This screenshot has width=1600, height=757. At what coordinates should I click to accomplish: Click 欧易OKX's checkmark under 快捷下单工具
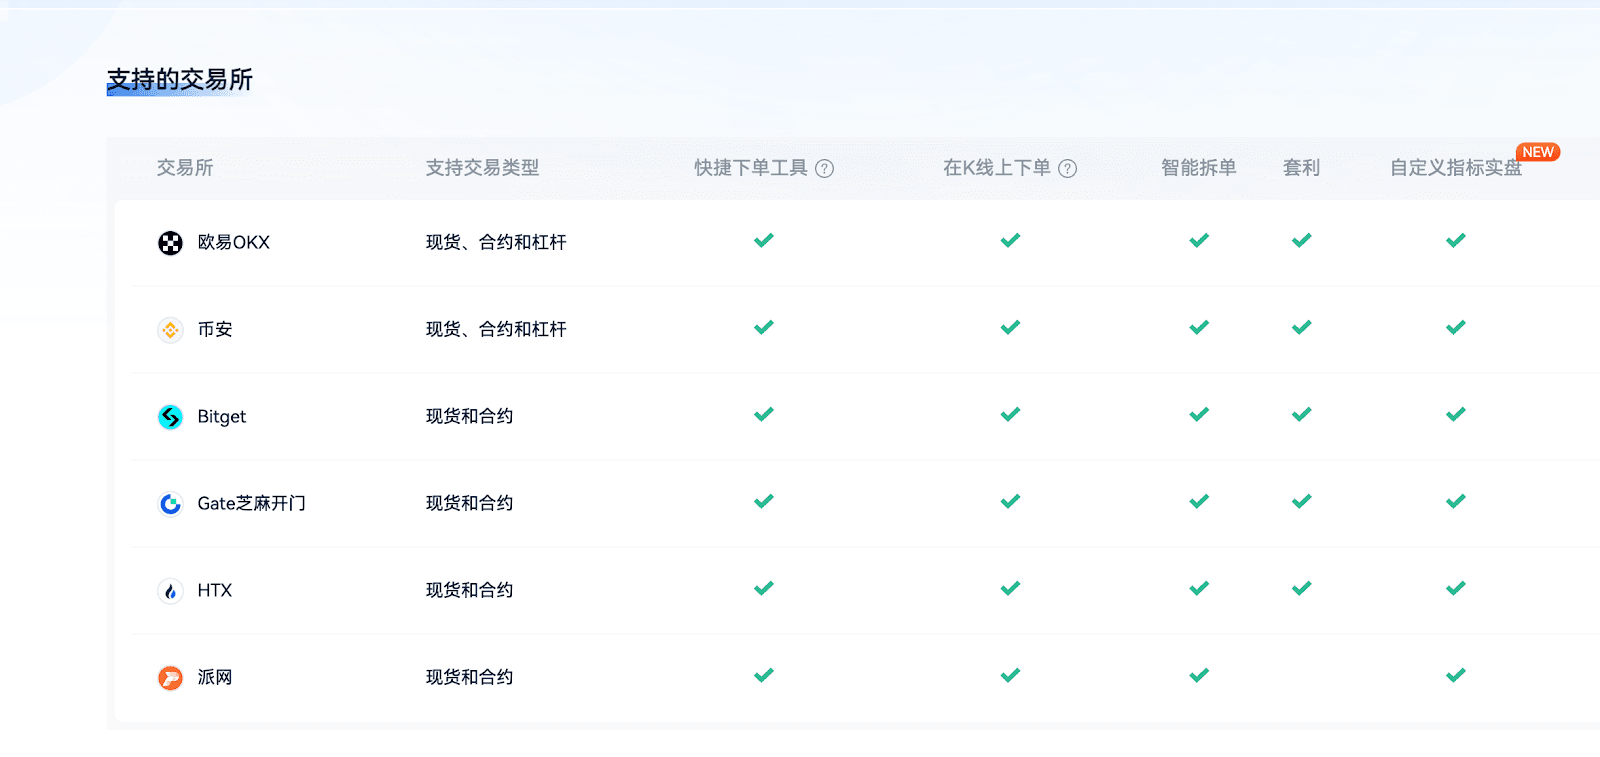[764, 240]
